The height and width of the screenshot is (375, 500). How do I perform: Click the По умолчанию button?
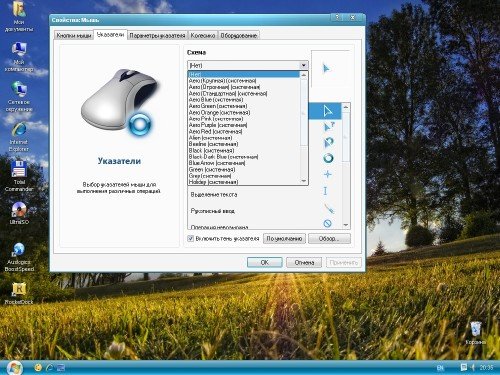(284, 239)
